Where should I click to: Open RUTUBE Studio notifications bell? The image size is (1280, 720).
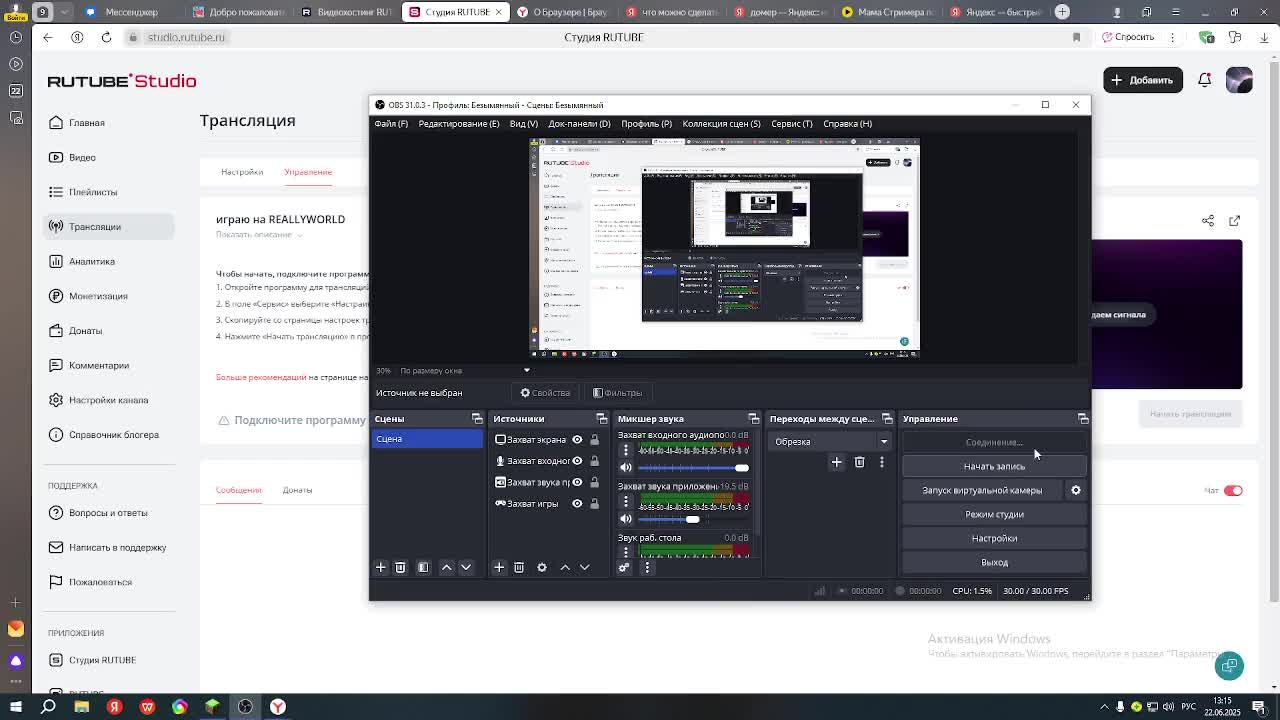1205,80
